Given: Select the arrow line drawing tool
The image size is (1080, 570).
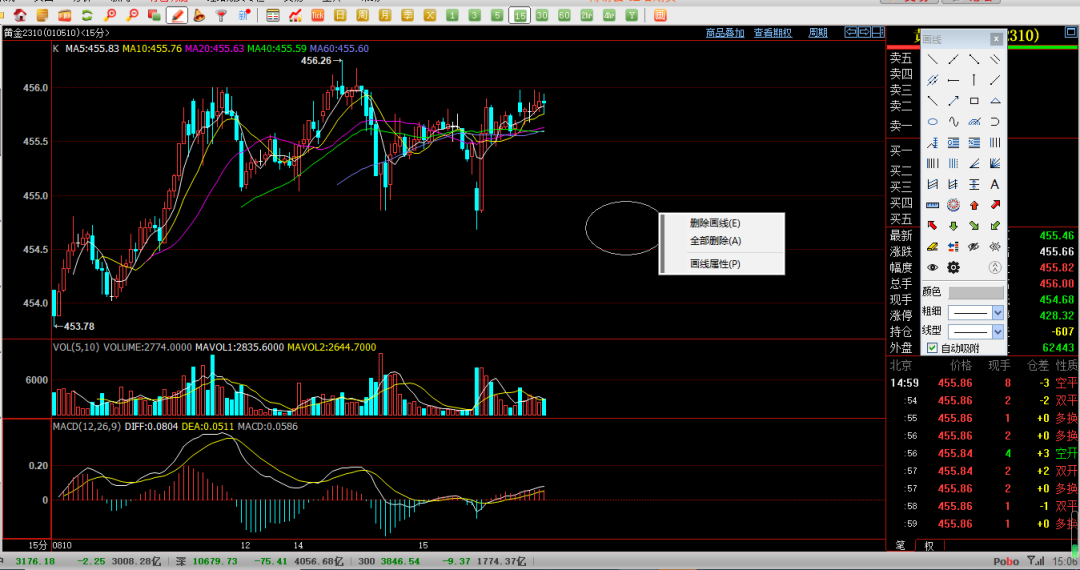Looking at the screenshot, I should pos(953,101).
